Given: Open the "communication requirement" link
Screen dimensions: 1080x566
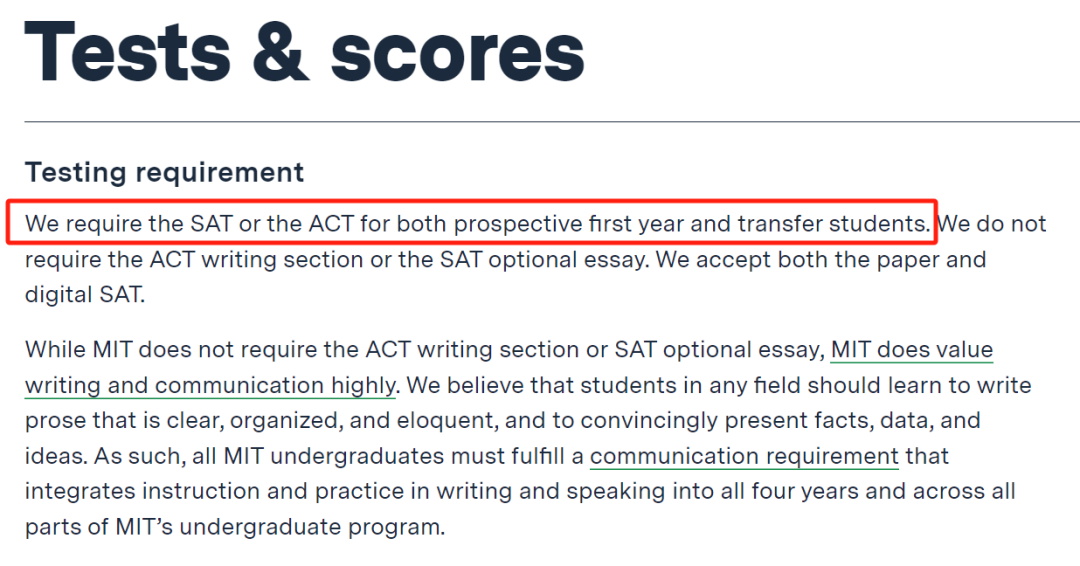Looking at the screenshot, I should click(x=744, y=457).
